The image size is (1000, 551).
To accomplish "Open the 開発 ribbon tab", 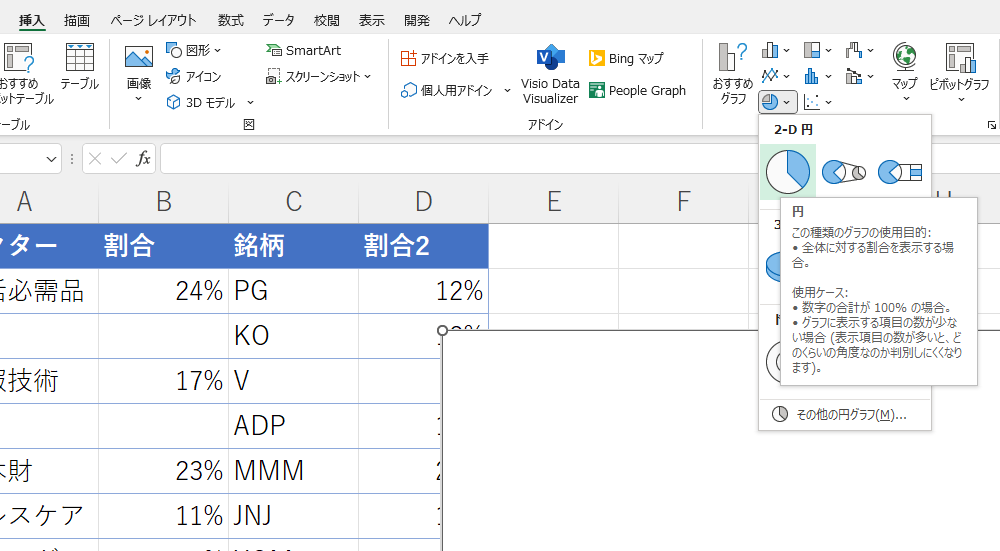I will point(416,20).
